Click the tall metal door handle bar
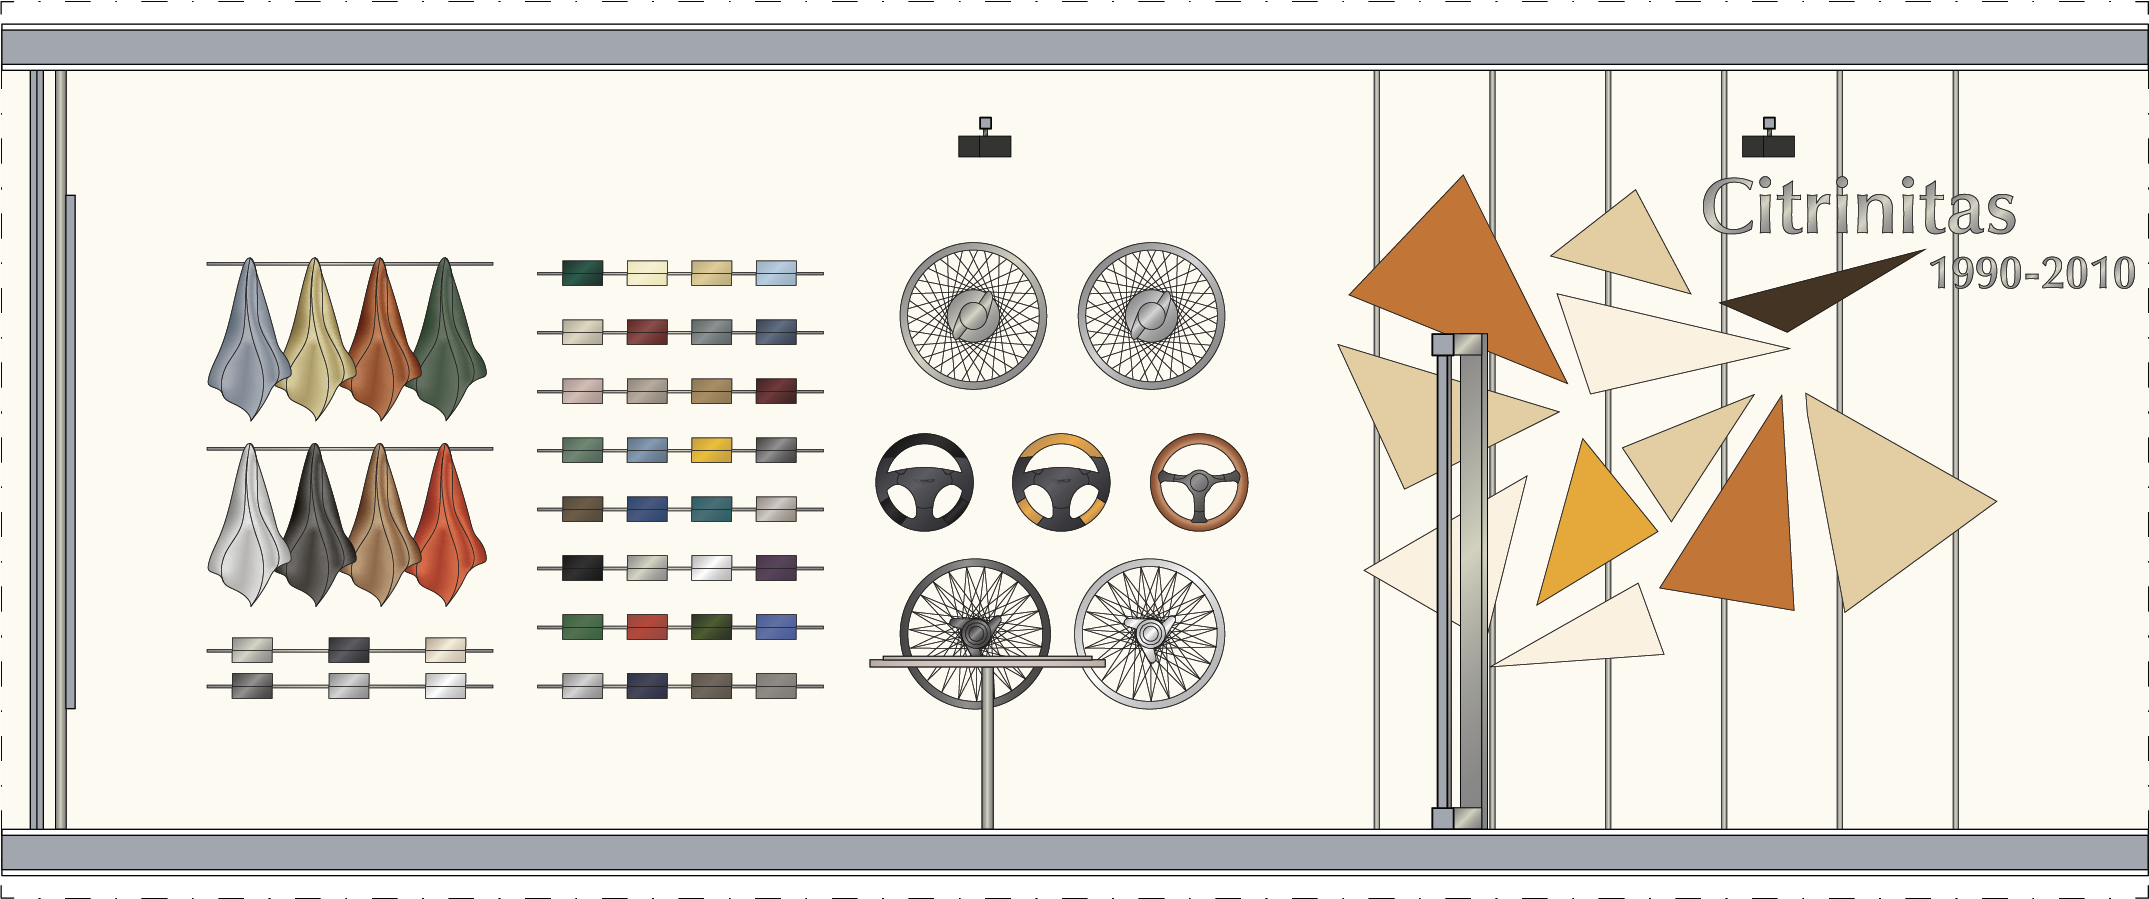2149x899 pixels. [x=1460, y=582]
